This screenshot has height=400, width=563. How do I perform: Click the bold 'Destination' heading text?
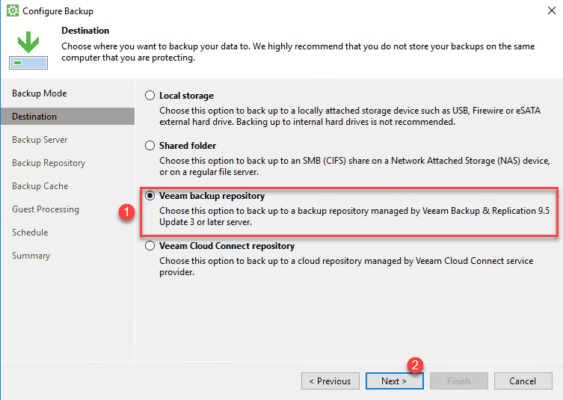pyautogui.click(x=85, y=31)
